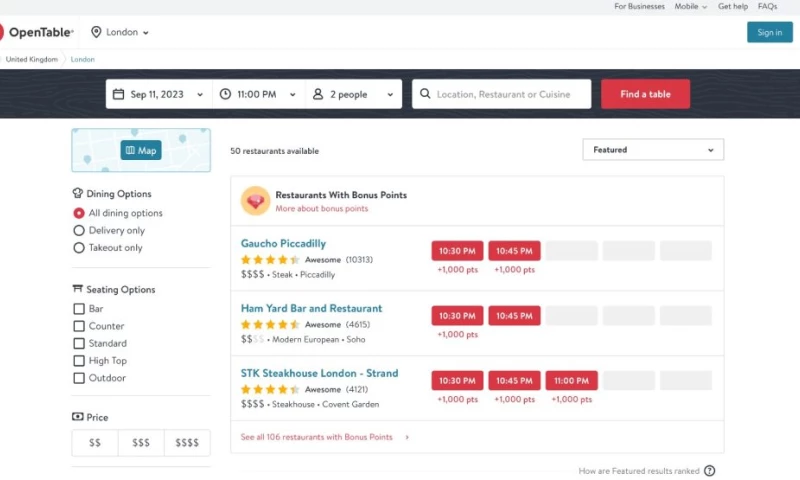Open the featured ranking help question icon
Image resolution: width=800 pixels, height=480 pixels.
click(710, 471)
